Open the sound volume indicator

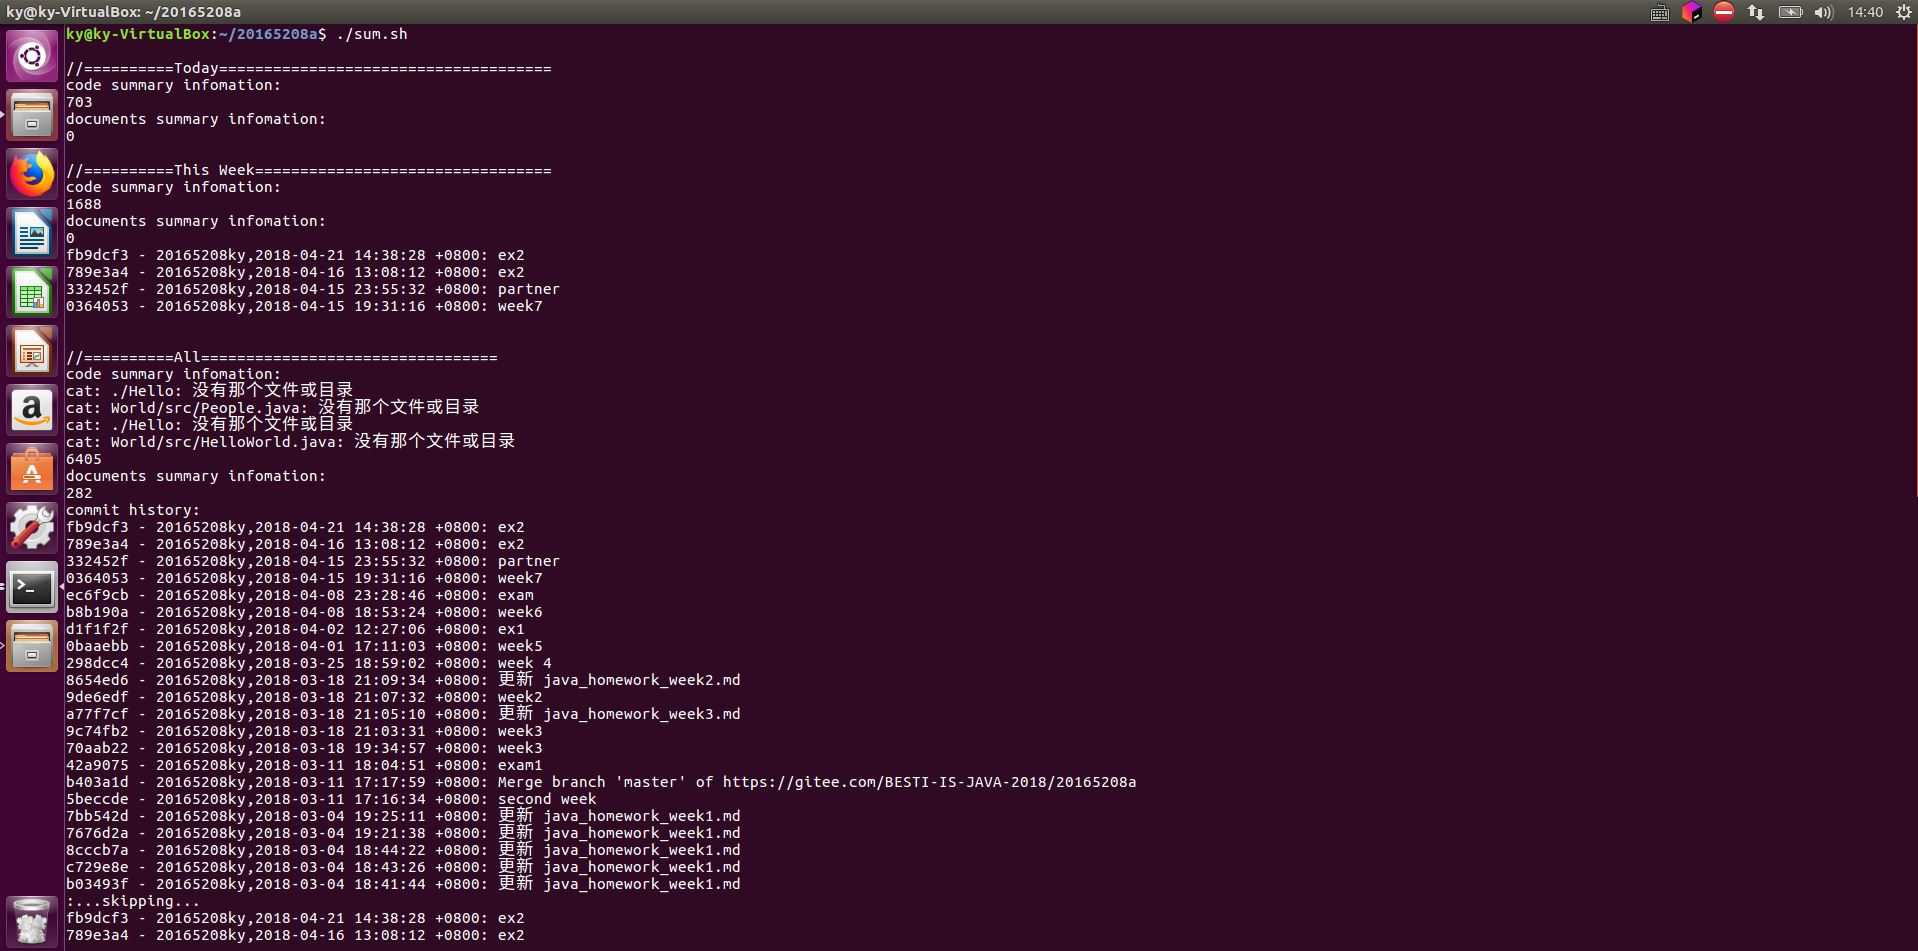pos(1823,12)
